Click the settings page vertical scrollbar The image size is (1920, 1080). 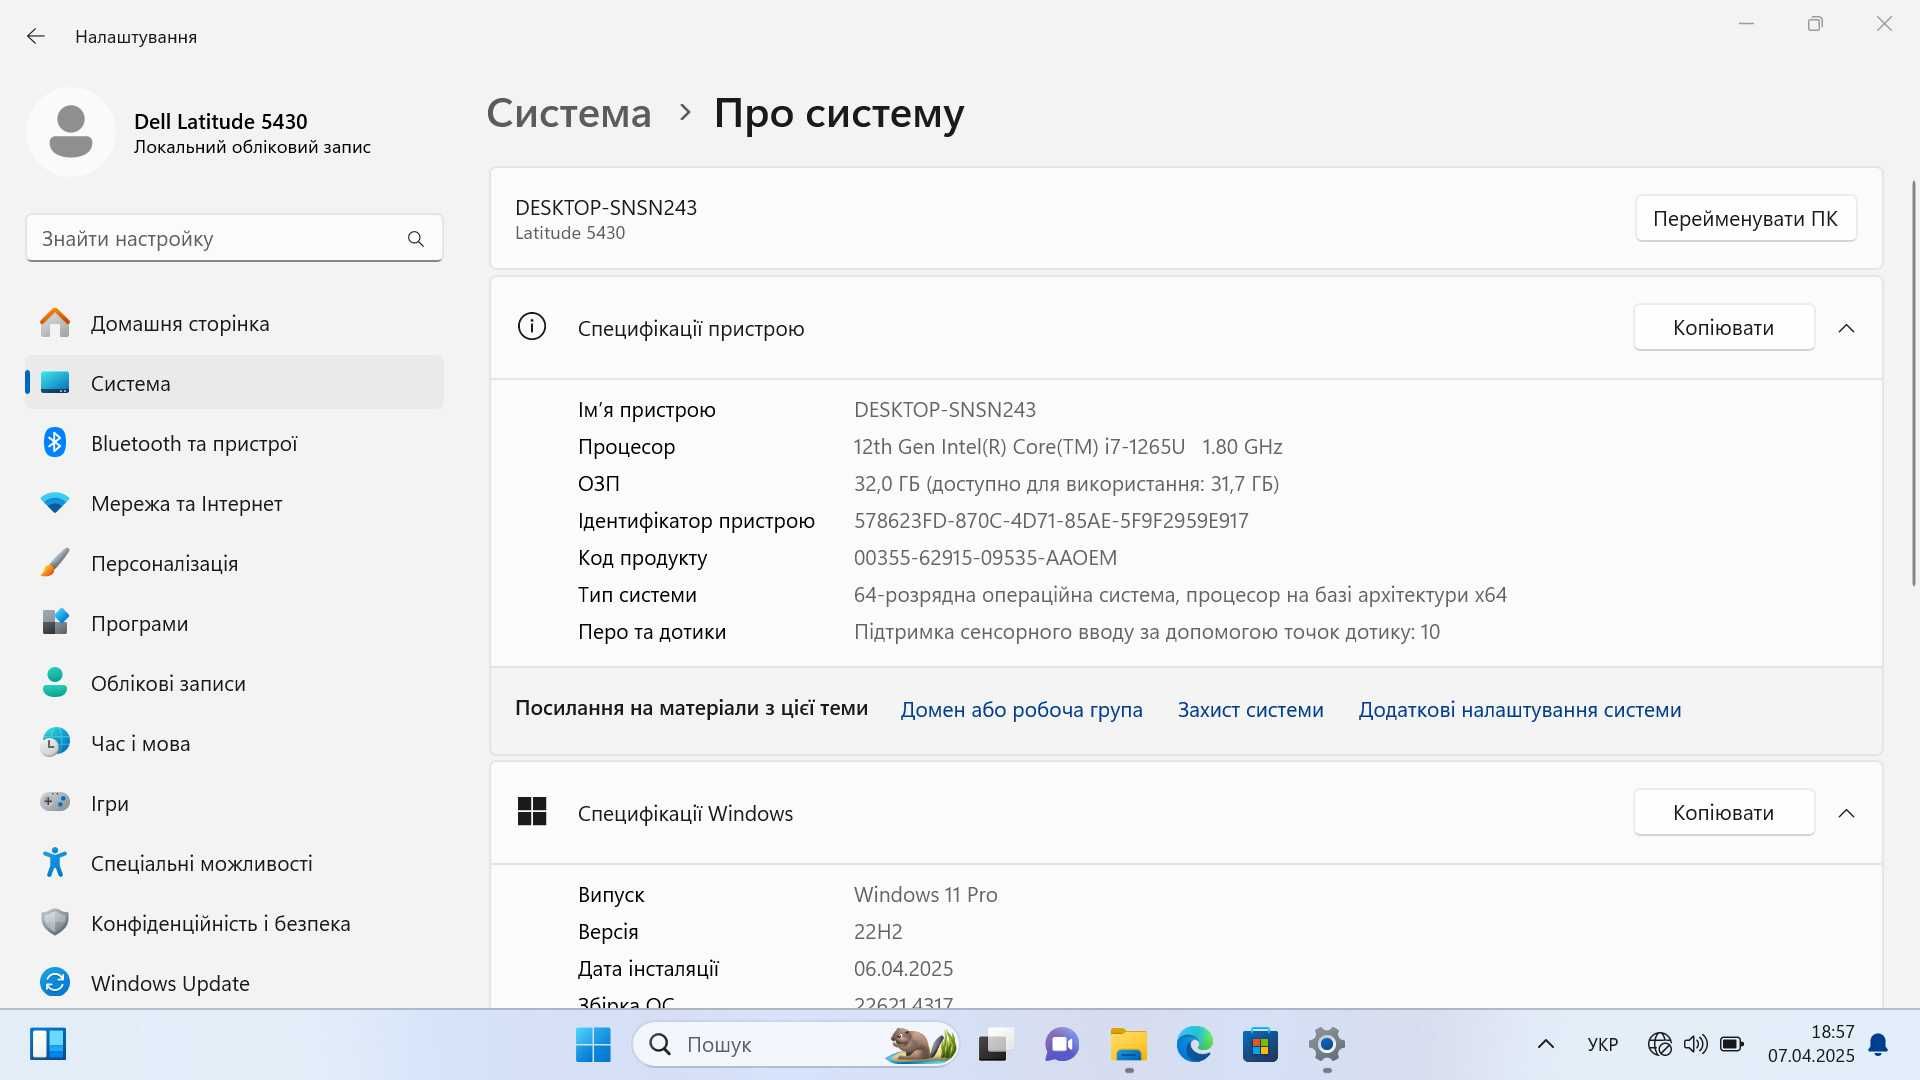tap(1914, 383)
